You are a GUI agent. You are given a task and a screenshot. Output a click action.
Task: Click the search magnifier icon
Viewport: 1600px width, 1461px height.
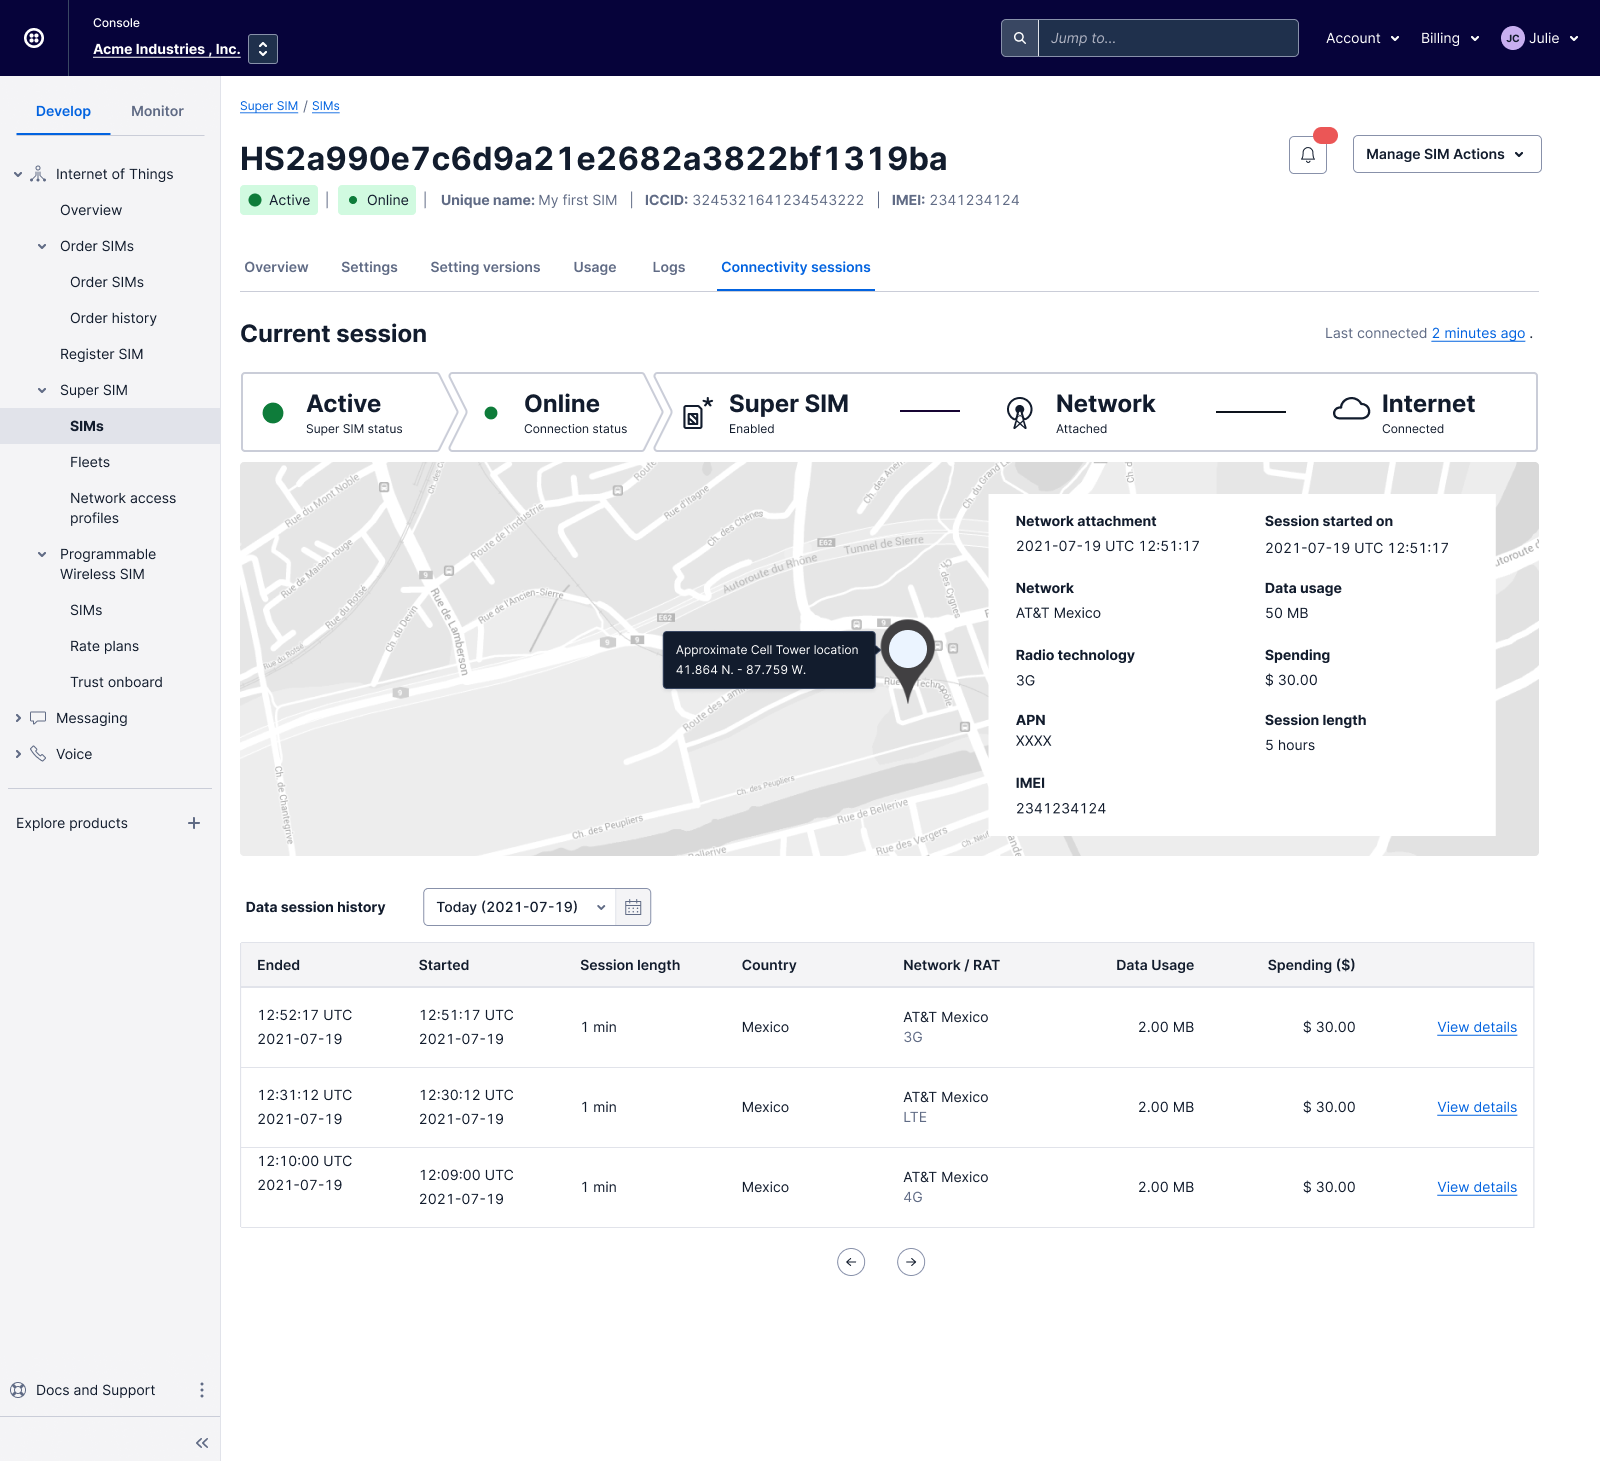coord(1019,38)
